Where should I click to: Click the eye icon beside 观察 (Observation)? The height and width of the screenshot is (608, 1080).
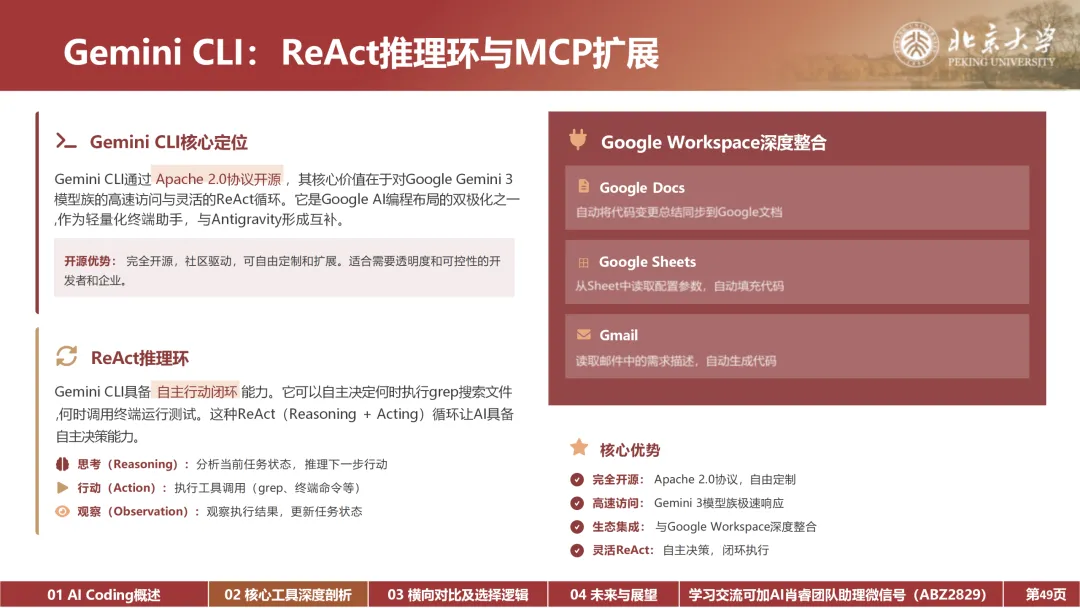62,511
